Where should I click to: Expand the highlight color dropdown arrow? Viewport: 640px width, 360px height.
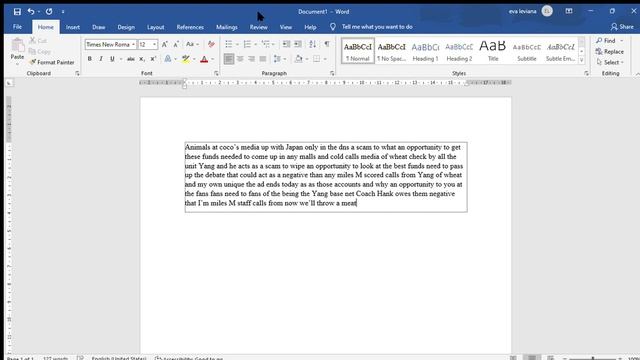click(194, 59)
